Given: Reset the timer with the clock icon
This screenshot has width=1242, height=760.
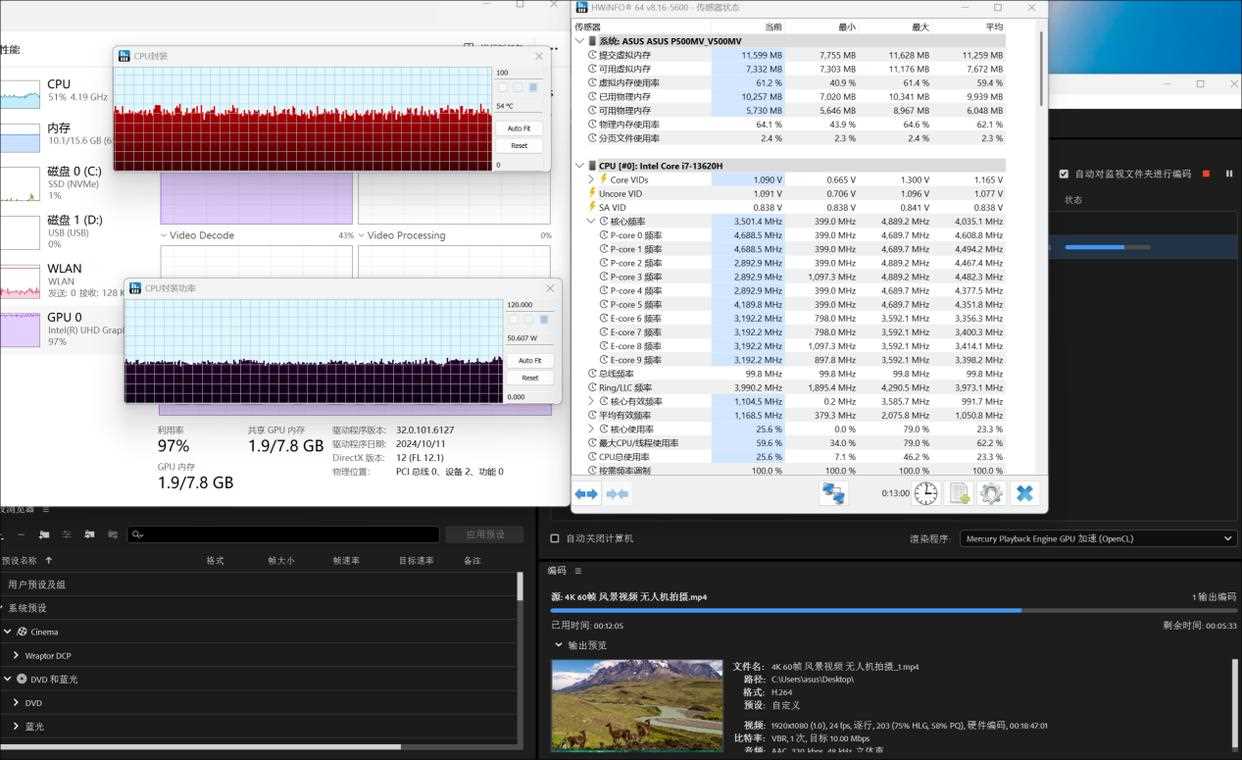Looking at the screenshot, I should (x=926, y=493).
